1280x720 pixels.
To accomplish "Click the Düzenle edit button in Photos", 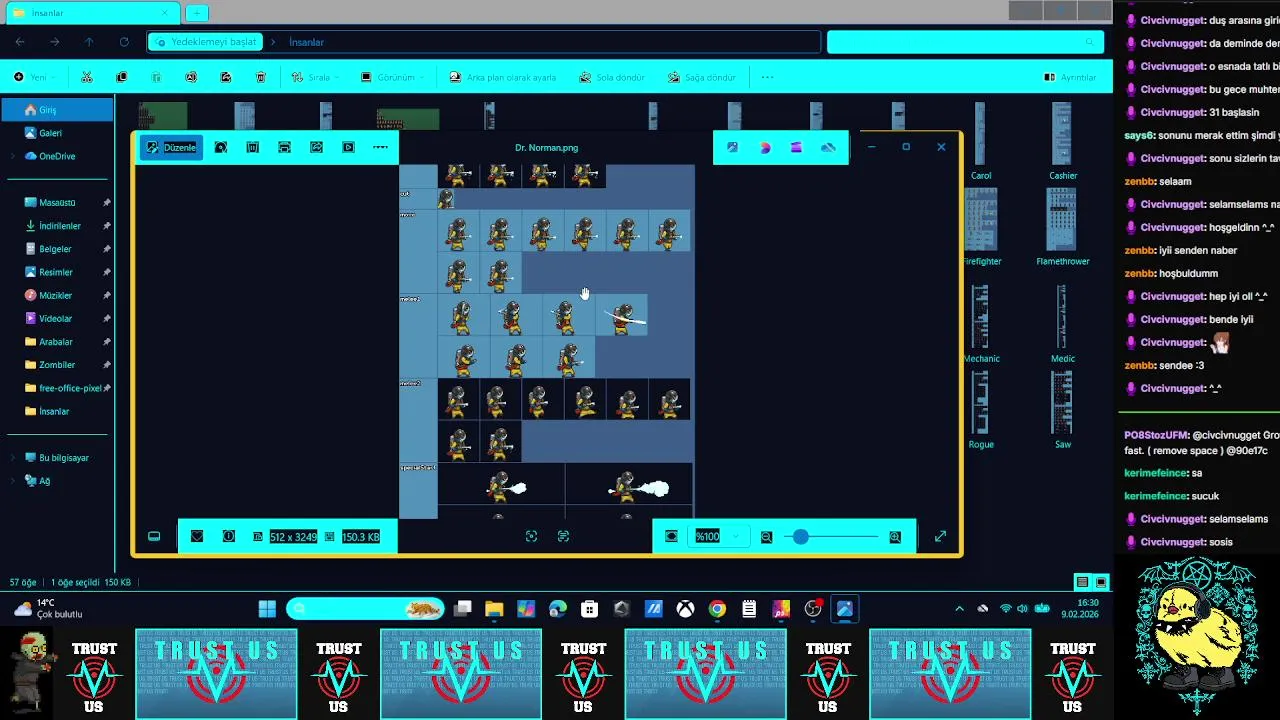I will (171, 147).
